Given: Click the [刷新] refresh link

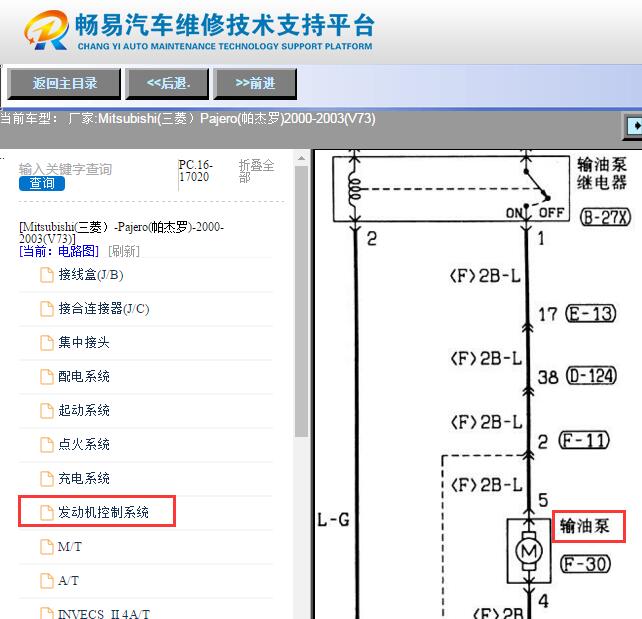Looking at the screenshot, I should click(x=124, y=251).
